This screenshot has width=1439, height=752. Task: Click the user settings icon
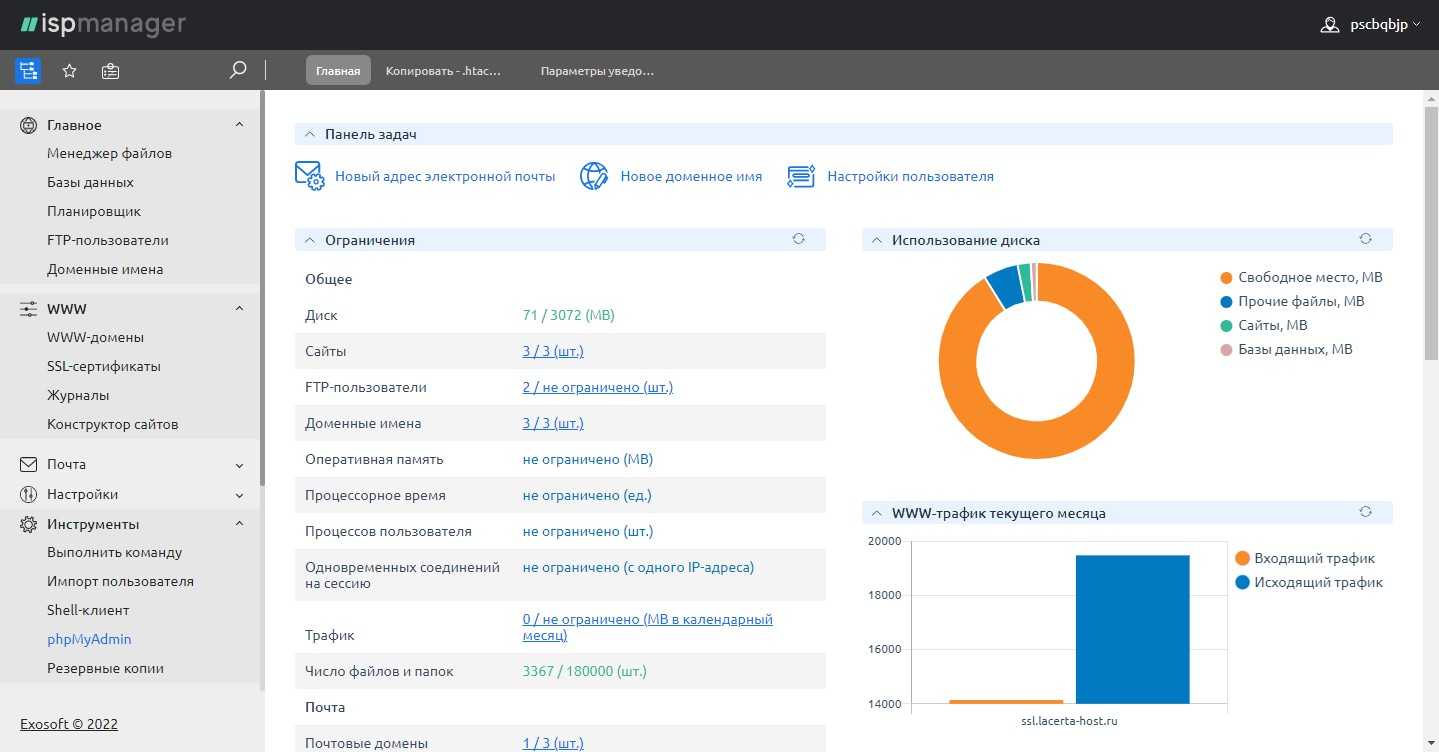click(801, 176)
